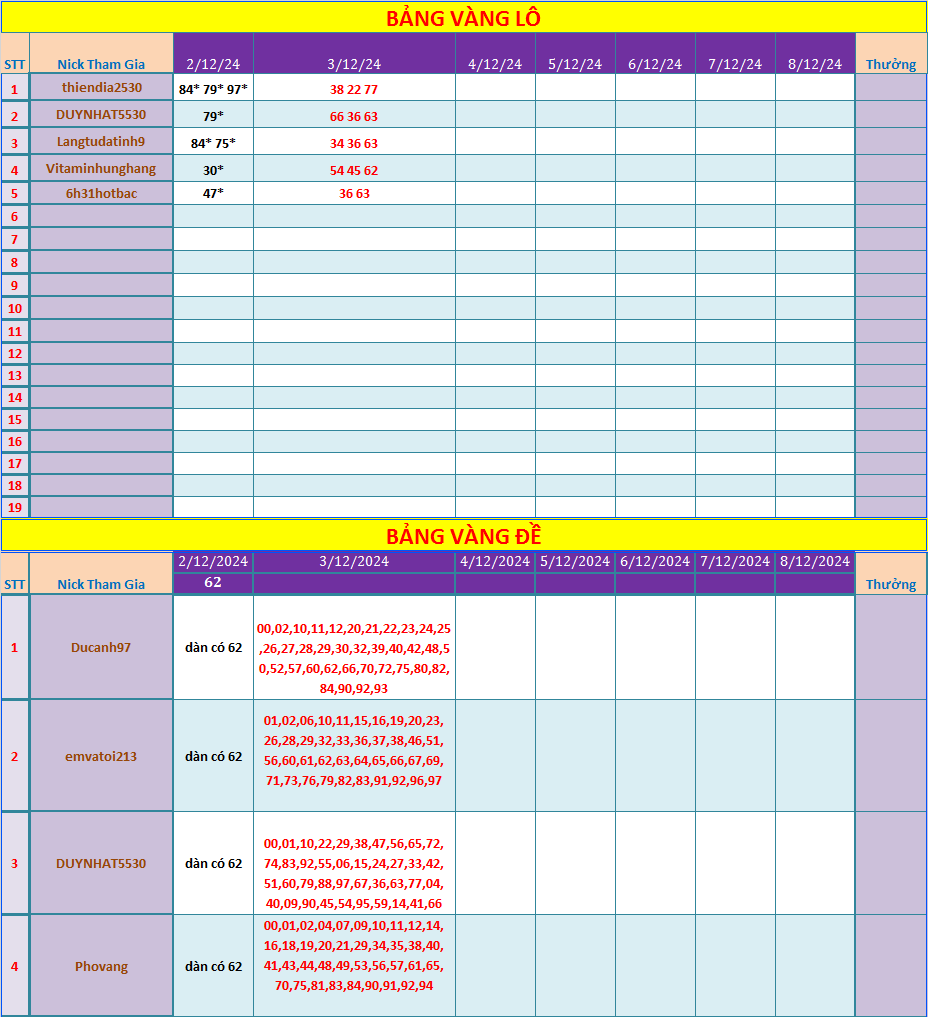
Task: Click the '4/12/2024' header in the Đề table
Action: click(495, 562)
